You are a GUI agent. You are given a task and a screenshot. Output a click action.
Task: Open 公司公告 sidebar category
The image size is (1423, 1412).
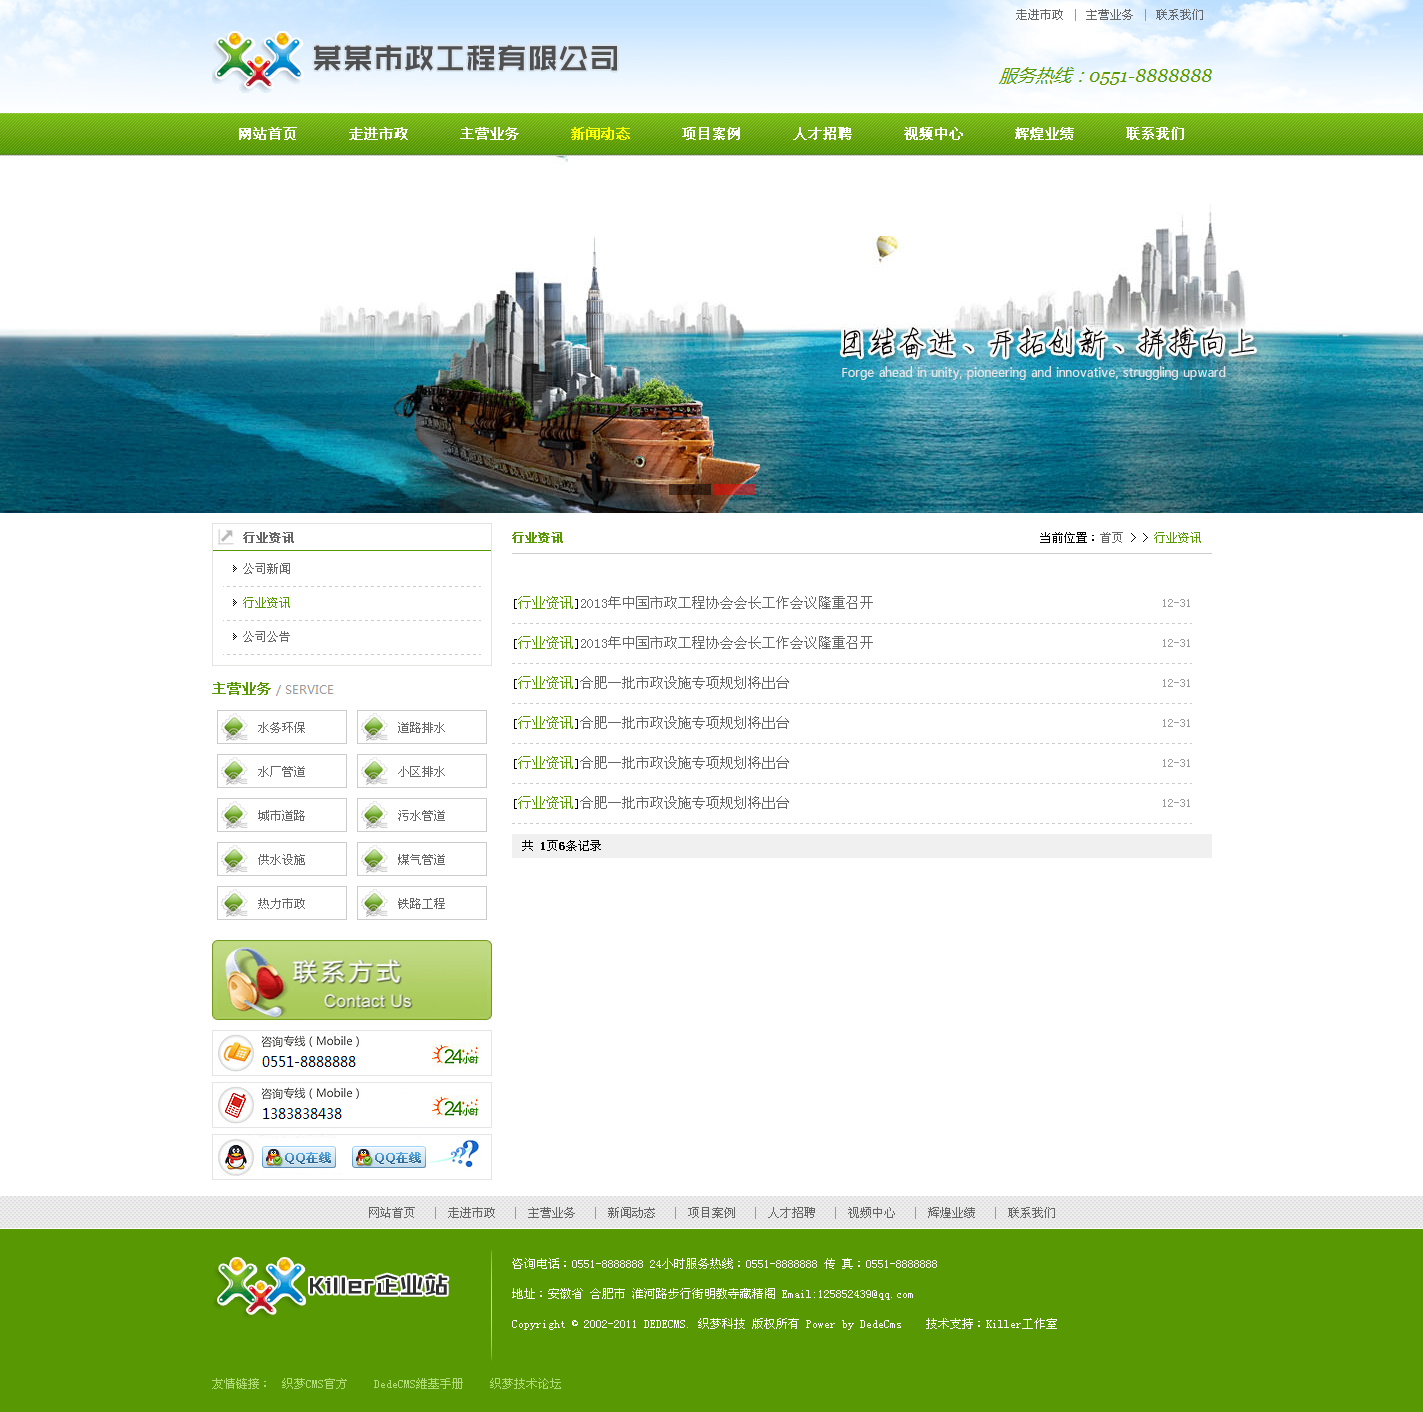(x=266, y=637)
